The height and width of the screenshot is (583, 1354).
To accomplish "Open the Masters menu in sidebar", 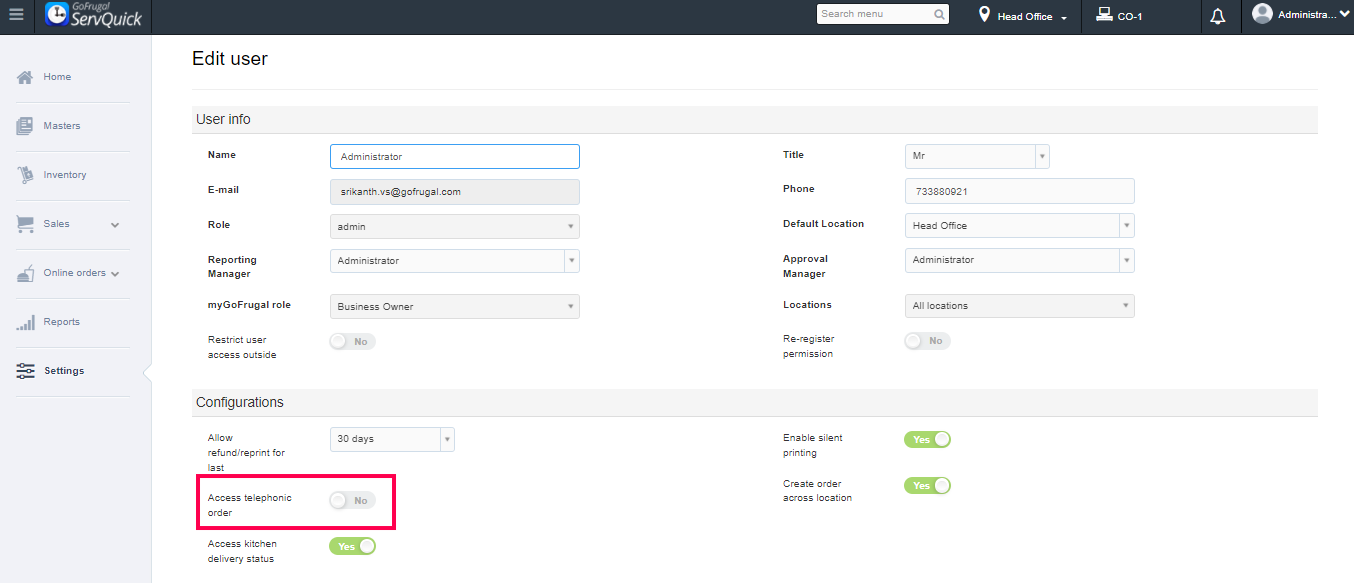I will tap(61, 126).
